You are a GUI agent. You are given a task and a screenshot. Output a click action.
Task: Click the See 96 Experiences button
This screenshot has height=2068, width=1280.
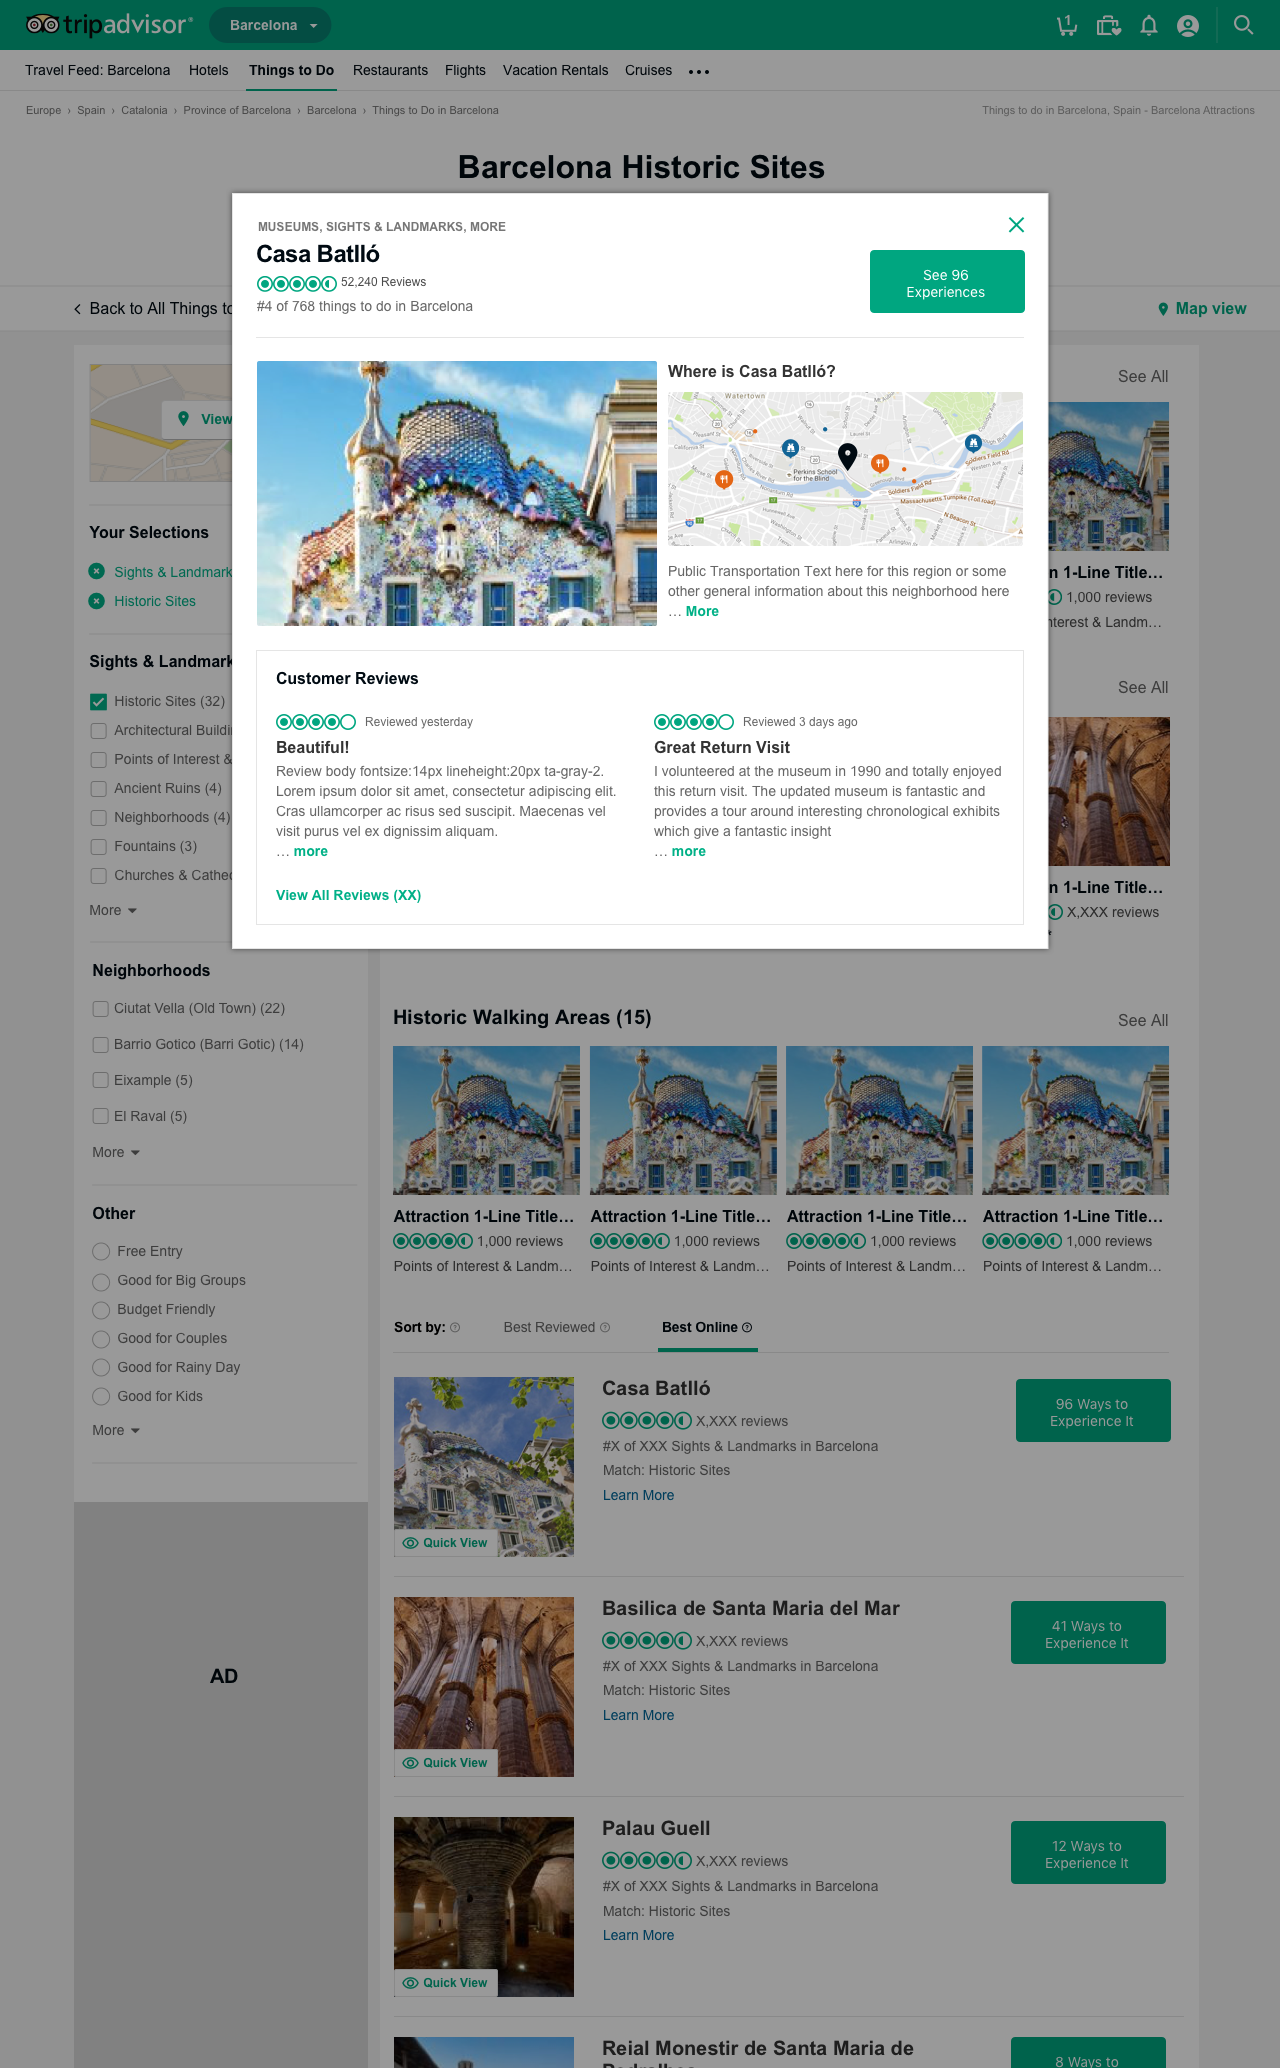(947, 282)
